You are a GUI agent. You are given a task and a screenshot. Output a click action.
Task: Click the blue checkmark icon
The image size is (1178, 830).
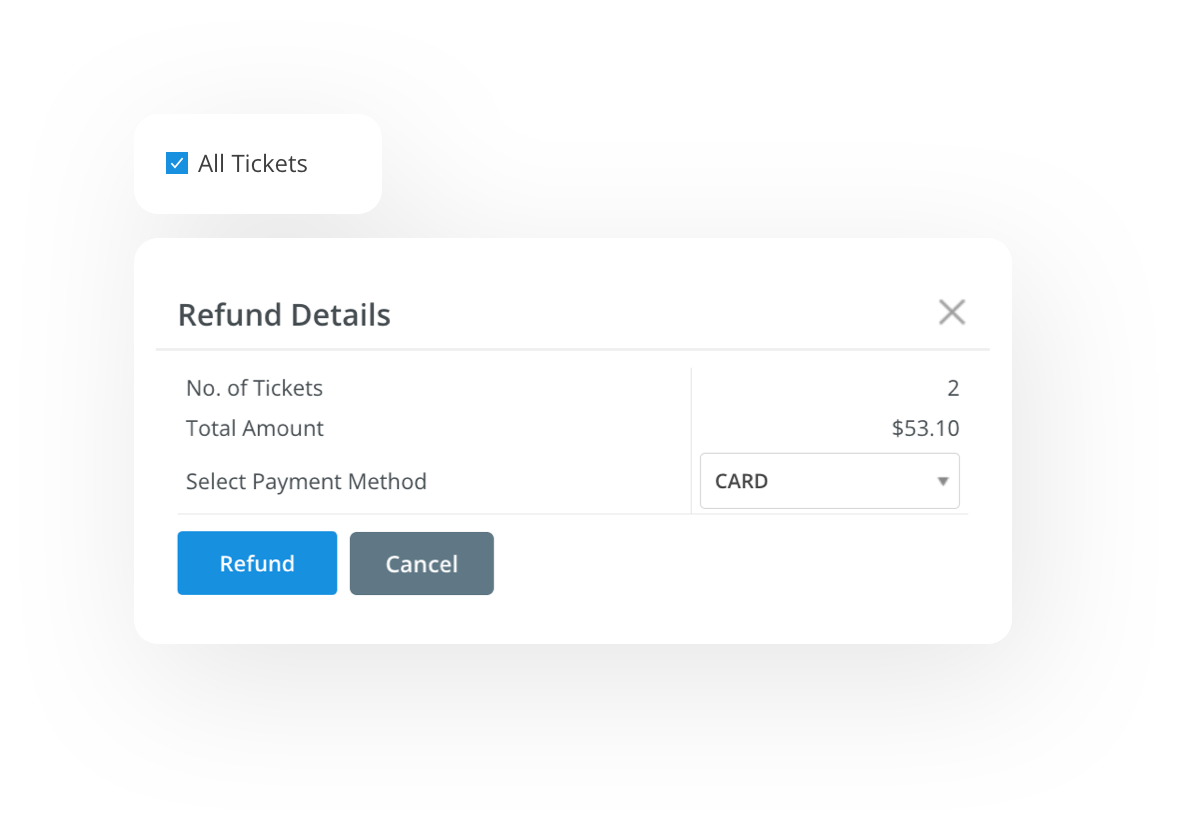pos(177,163)
